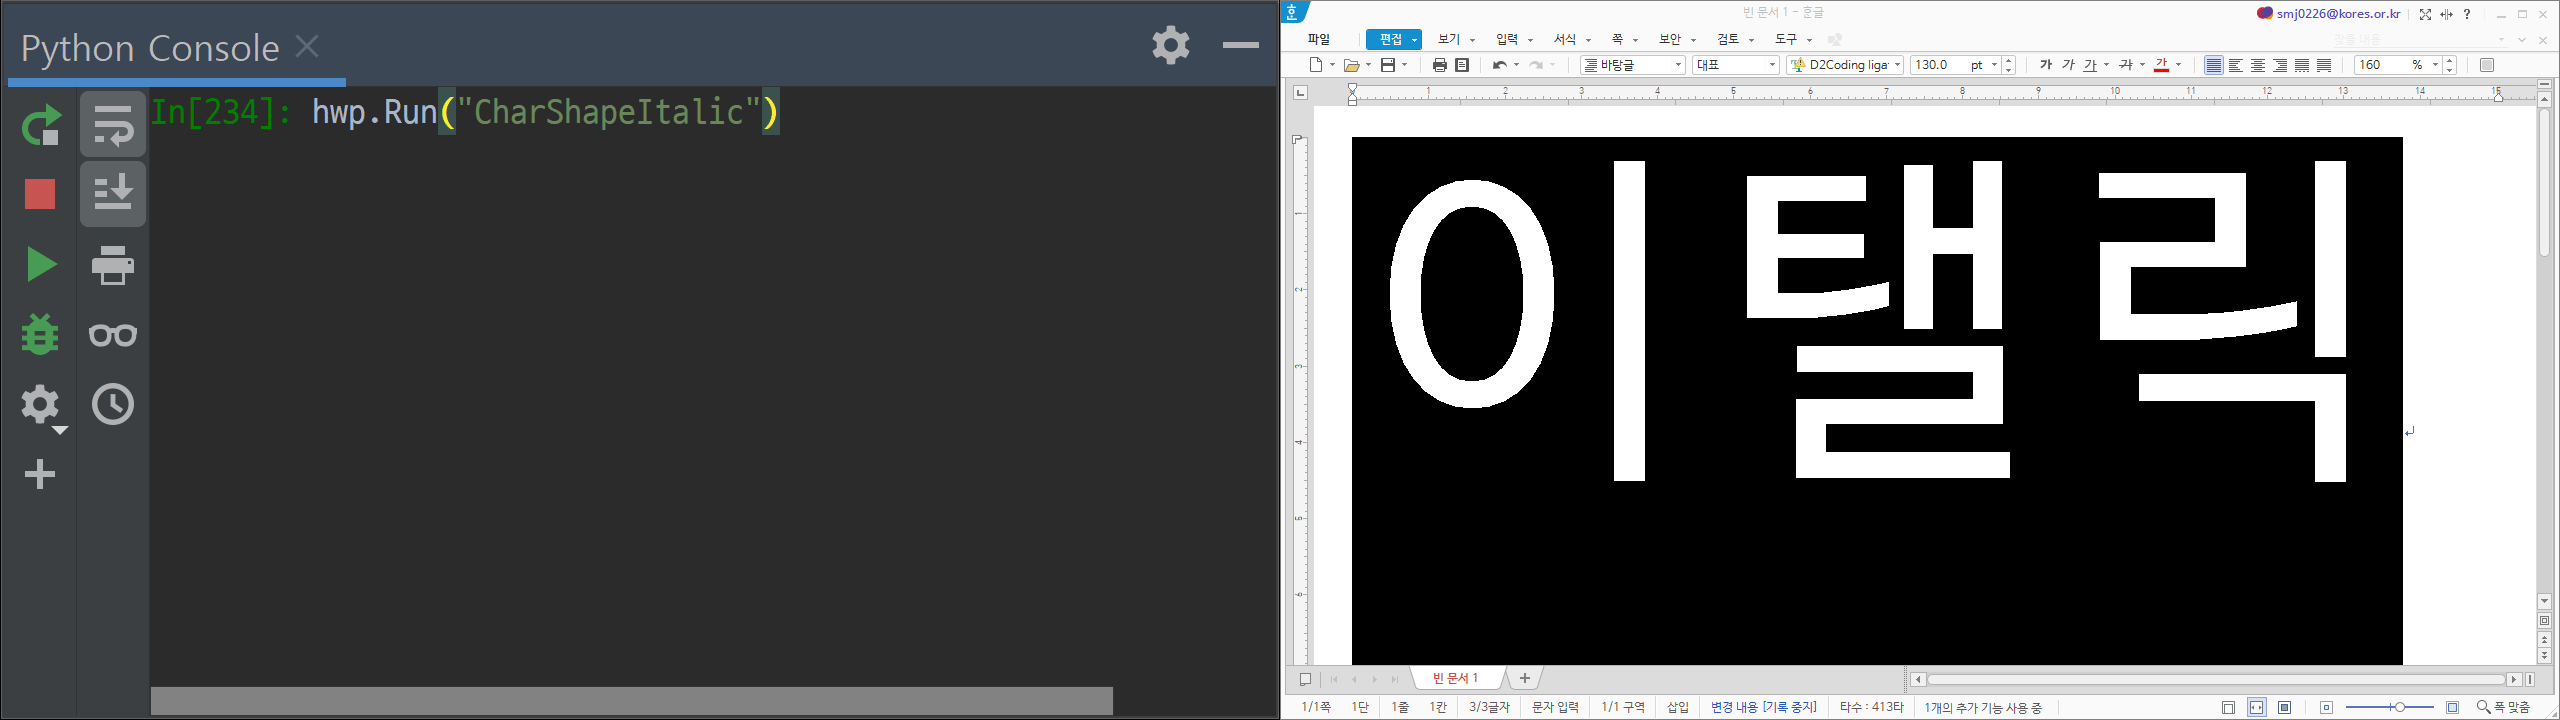Attach debugger using the green bug icon
This screenshot has height=720, width=2560.
click(x=40, y=334)
